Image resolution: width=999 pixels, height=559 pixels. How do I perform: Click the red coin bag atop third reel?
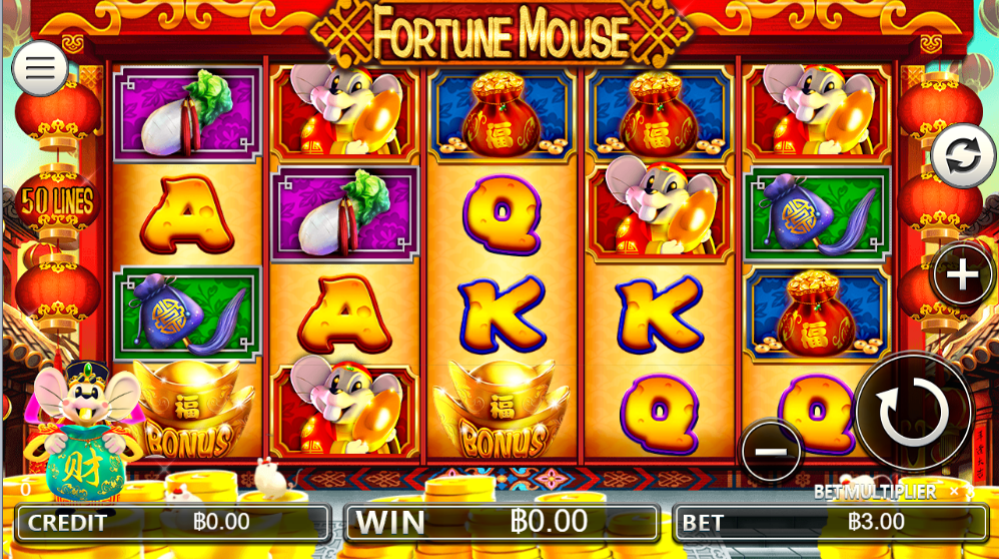click(501, 114)
